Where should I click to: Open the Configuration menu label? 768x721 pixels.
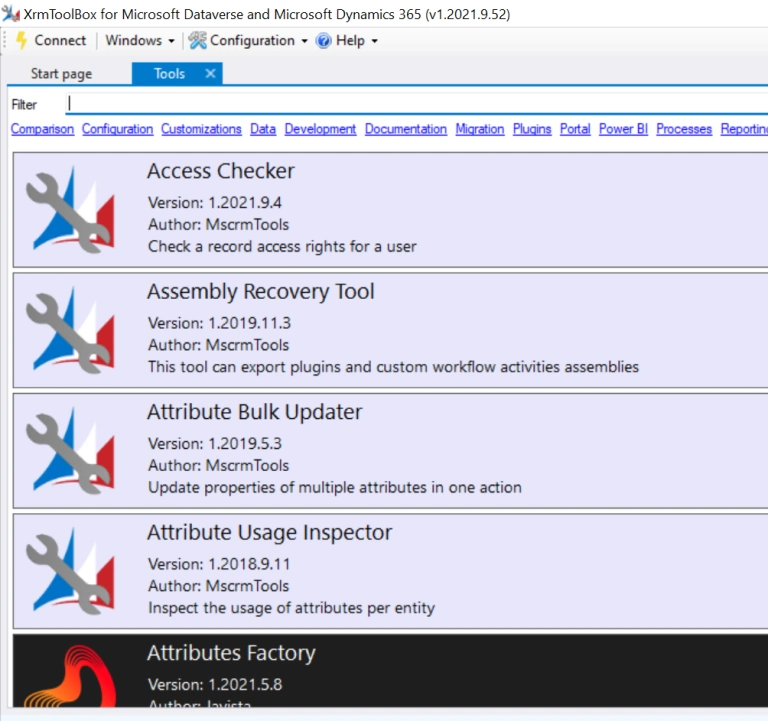pyautogui.click(x=252, y=41)
